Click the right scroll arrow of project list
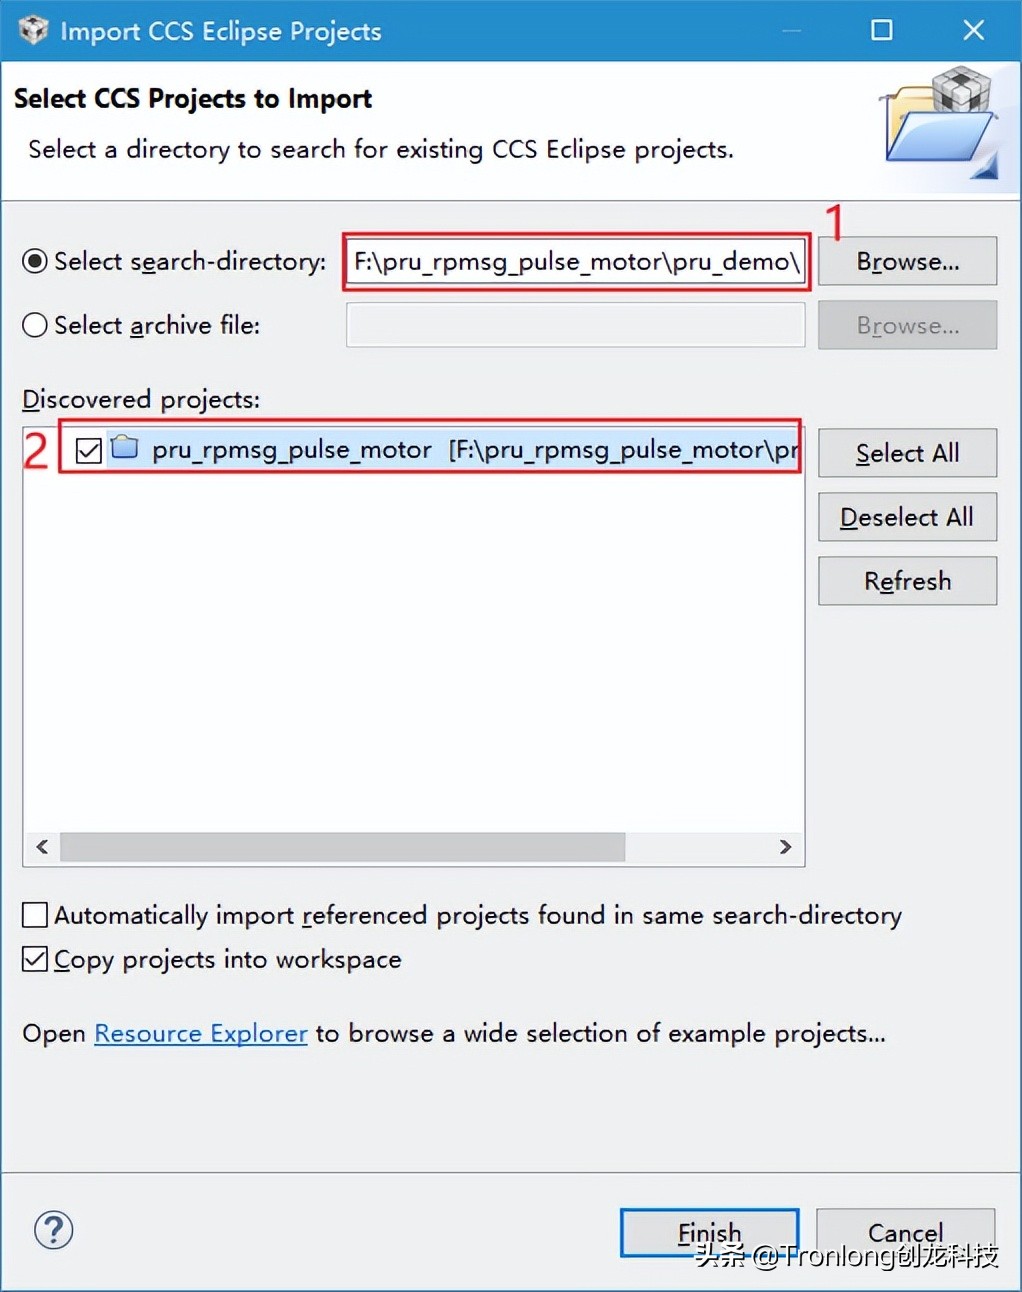This screenshot has height=1292, width=1022. 786,847
